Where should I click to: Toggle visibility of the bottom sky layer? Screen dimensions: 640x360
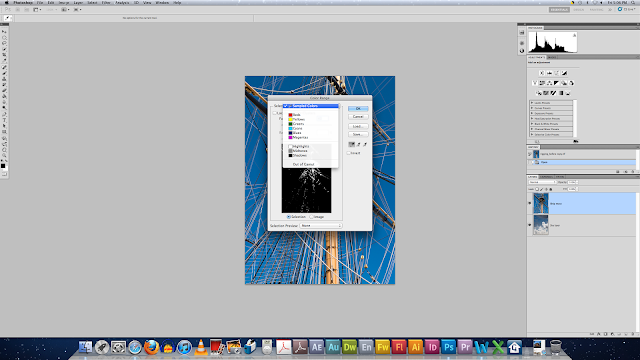[530, 225]
